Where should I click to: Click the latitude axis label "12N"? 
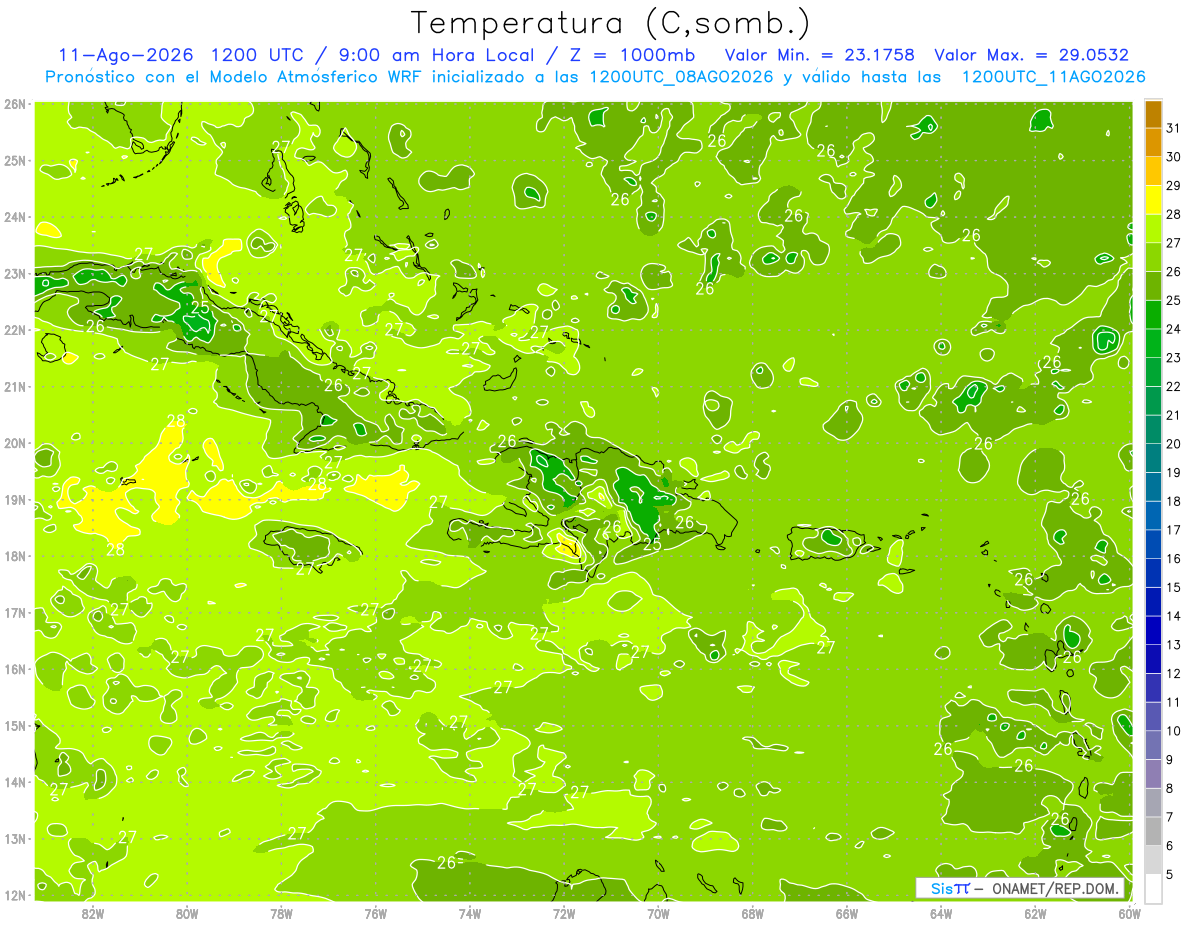coord(14,895)
